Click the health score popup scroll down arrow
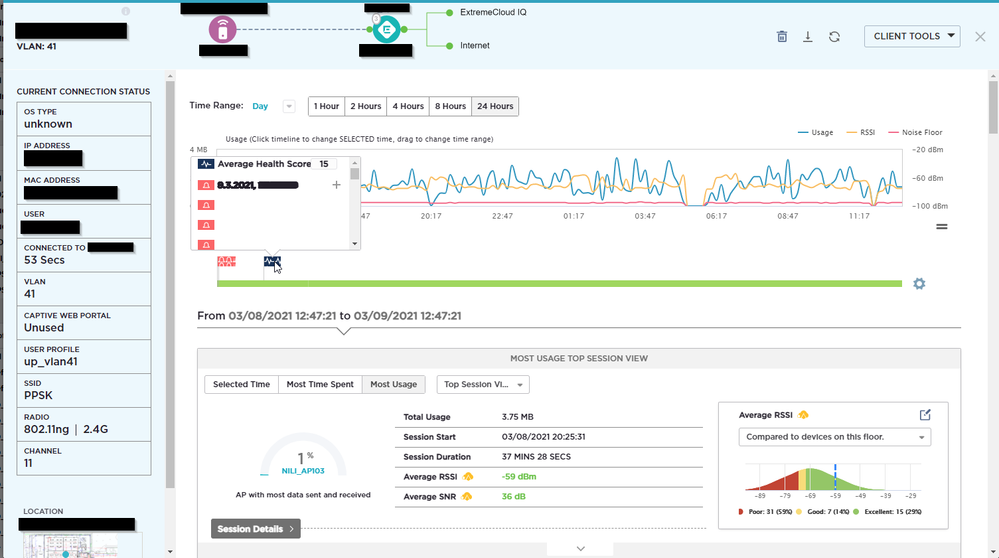Screen dimensions: 999x558 click(355, 244)
